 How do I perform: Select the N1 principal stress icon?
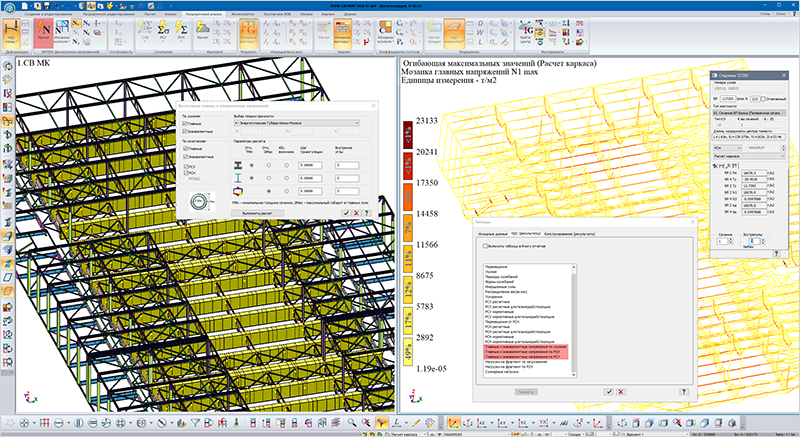tap(76, 23)
